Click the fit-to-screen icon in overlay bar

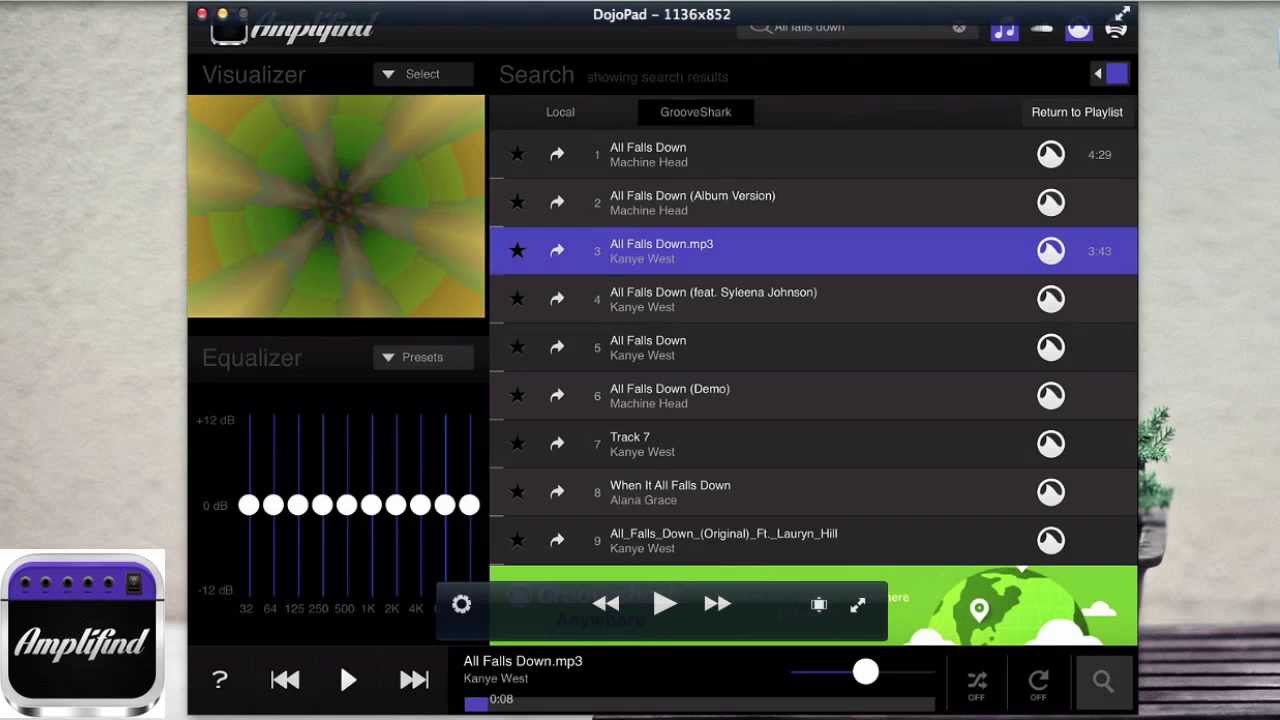tap(819, 604)
